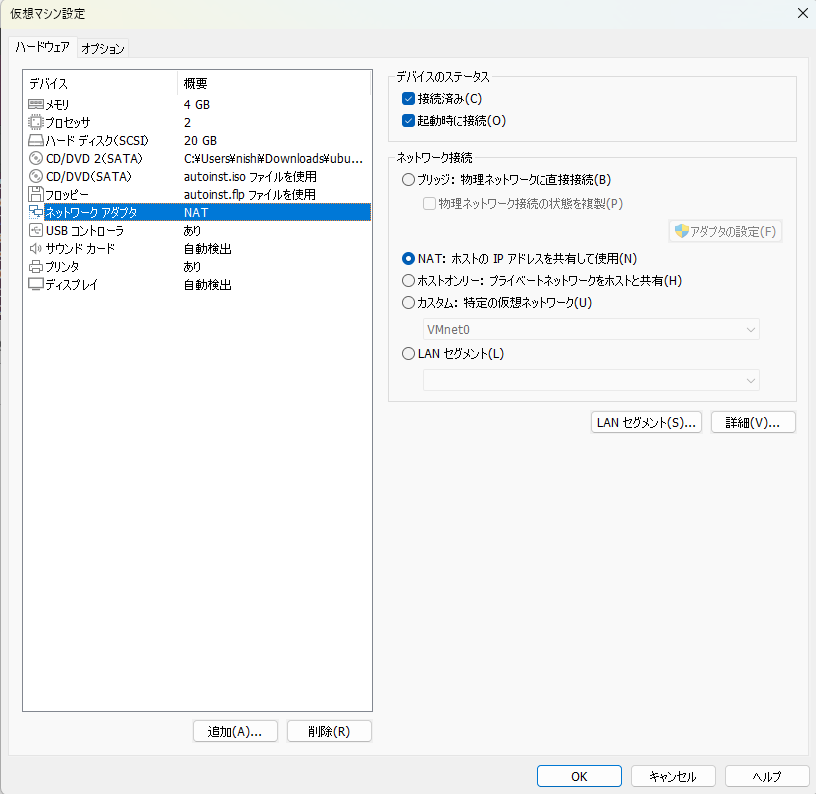816x794 pixels.
Task: Click the NAT summary in selected row
Action: 196,212
